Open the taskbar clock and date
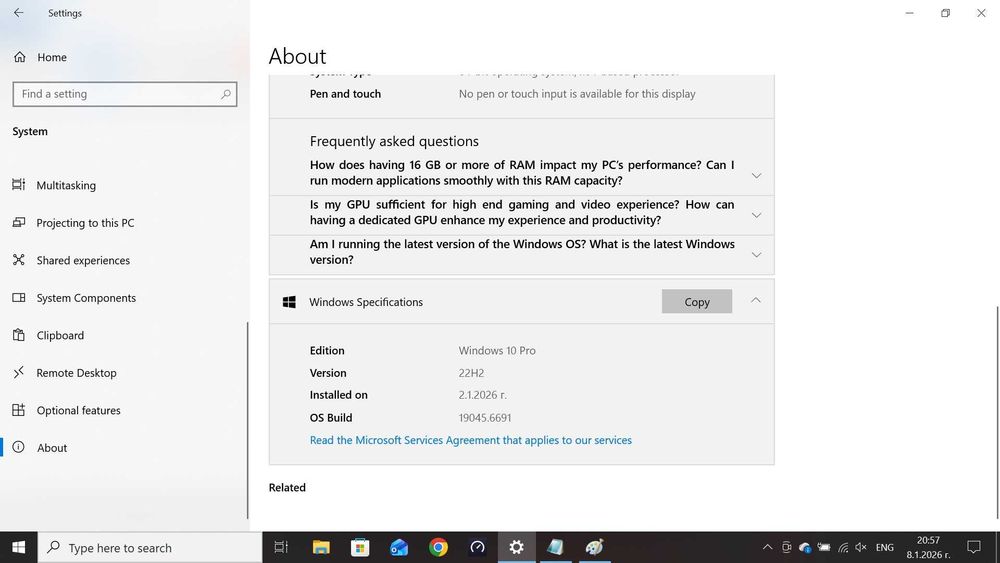This screenshot has height=563, width=1000. tap(929, 548)
